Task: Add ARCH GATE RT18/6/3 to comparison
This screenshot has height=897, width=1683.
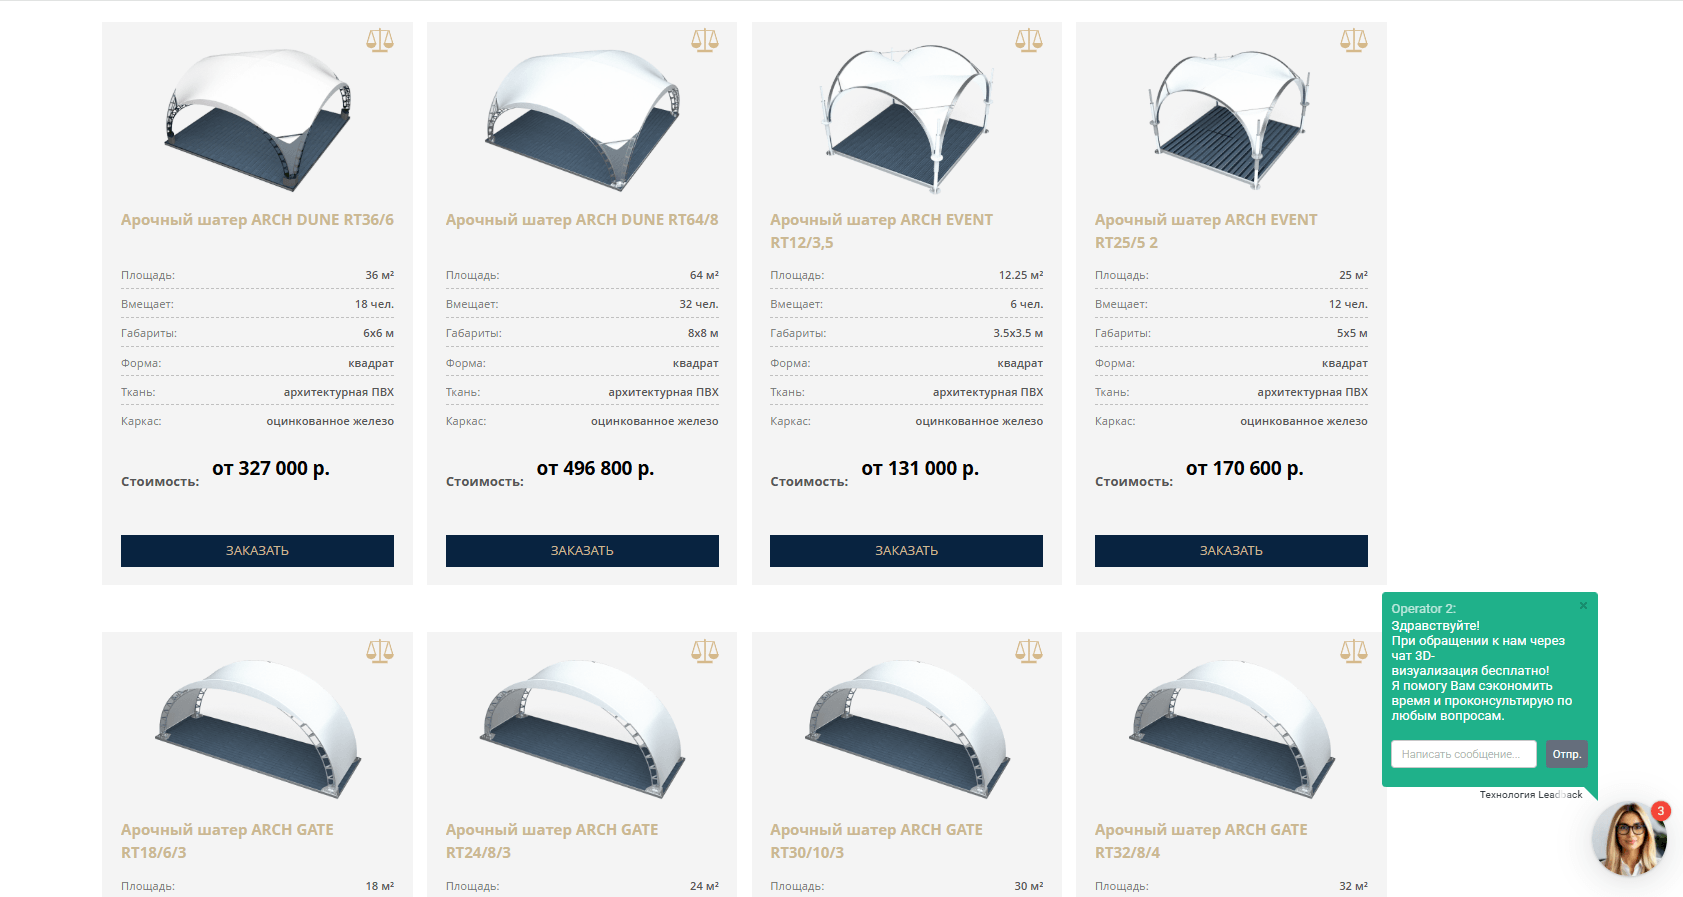Action: (x=380, y=651)
